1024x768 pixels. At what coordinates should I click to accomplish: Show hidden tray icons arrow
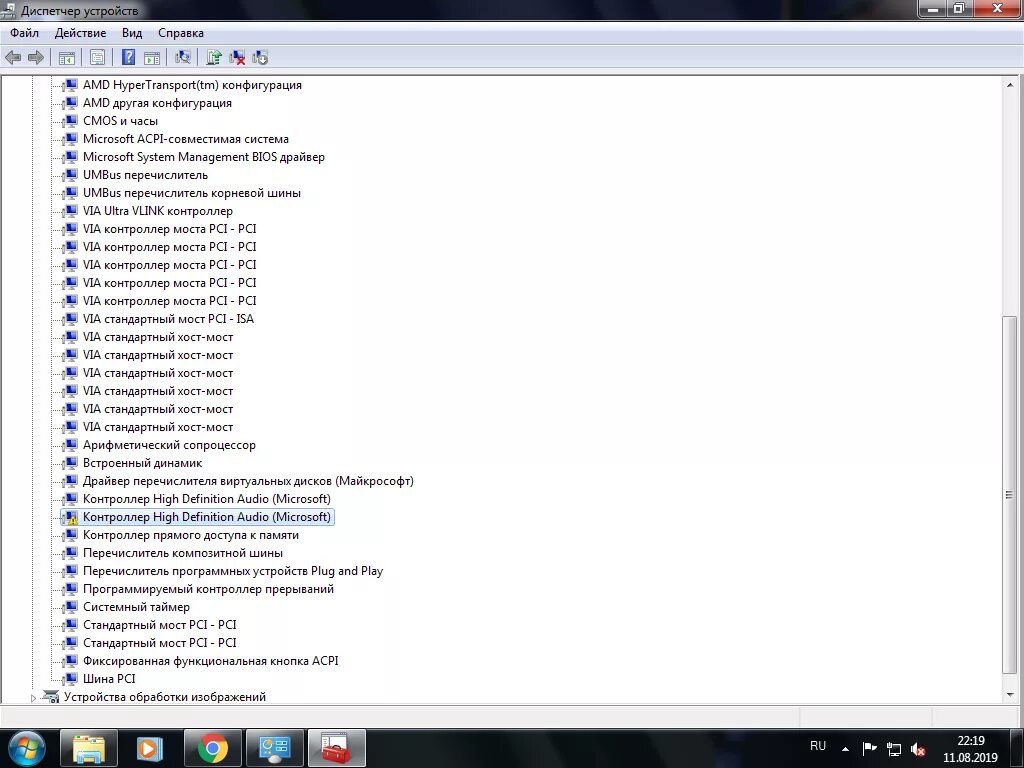pos(845,749)
